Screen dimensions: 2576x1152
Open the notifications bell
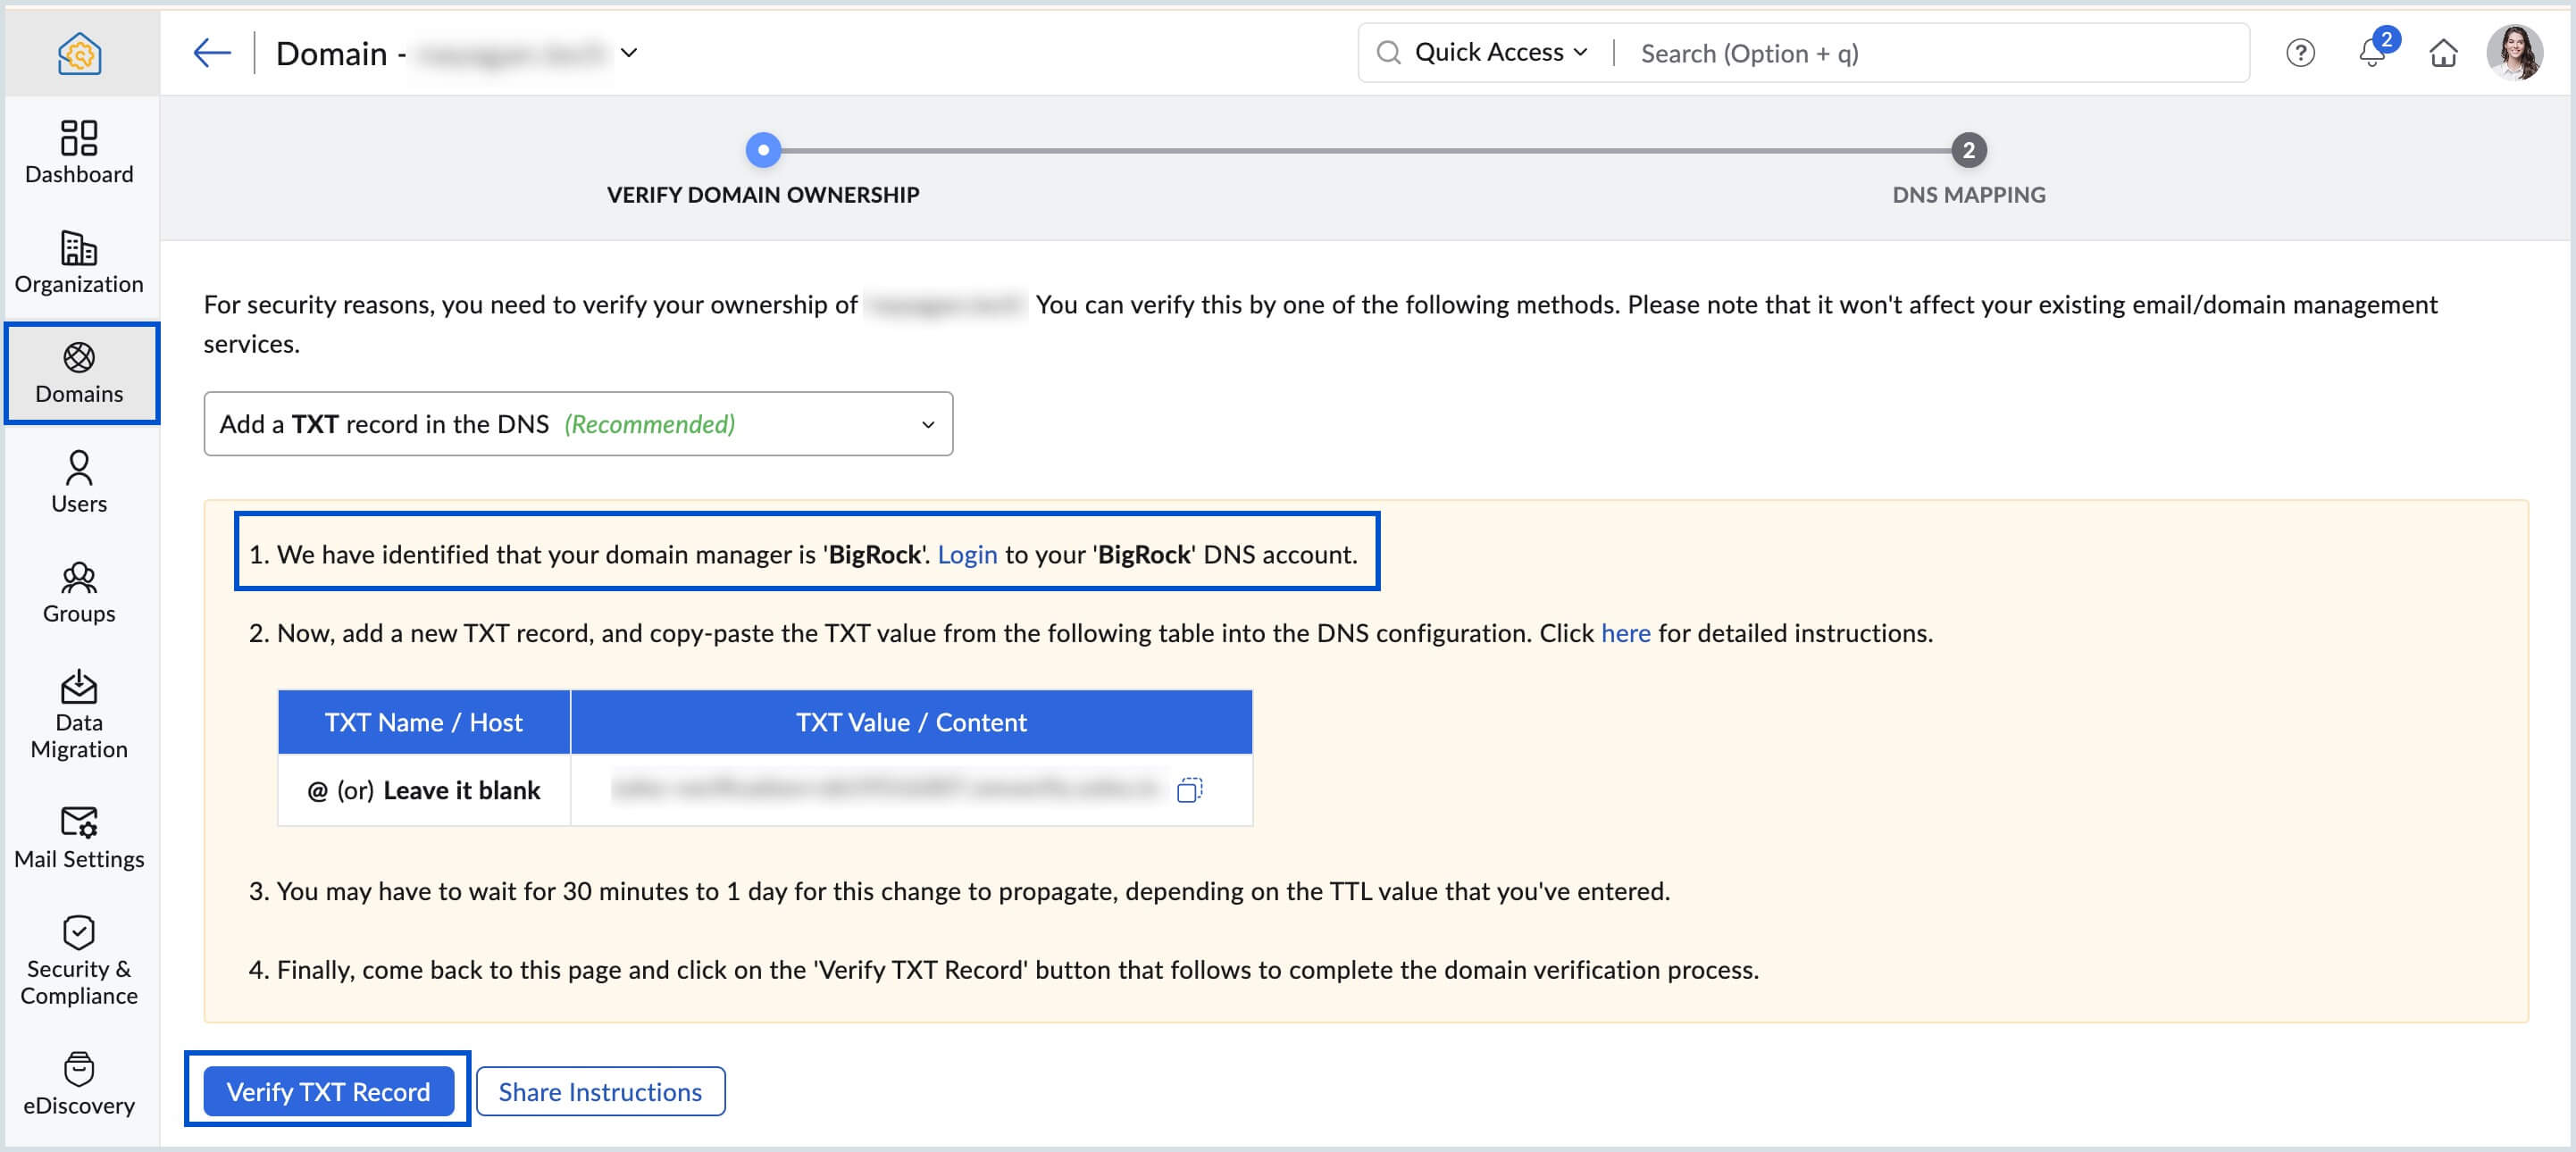pyautogui.click(x=2372, y=54)
